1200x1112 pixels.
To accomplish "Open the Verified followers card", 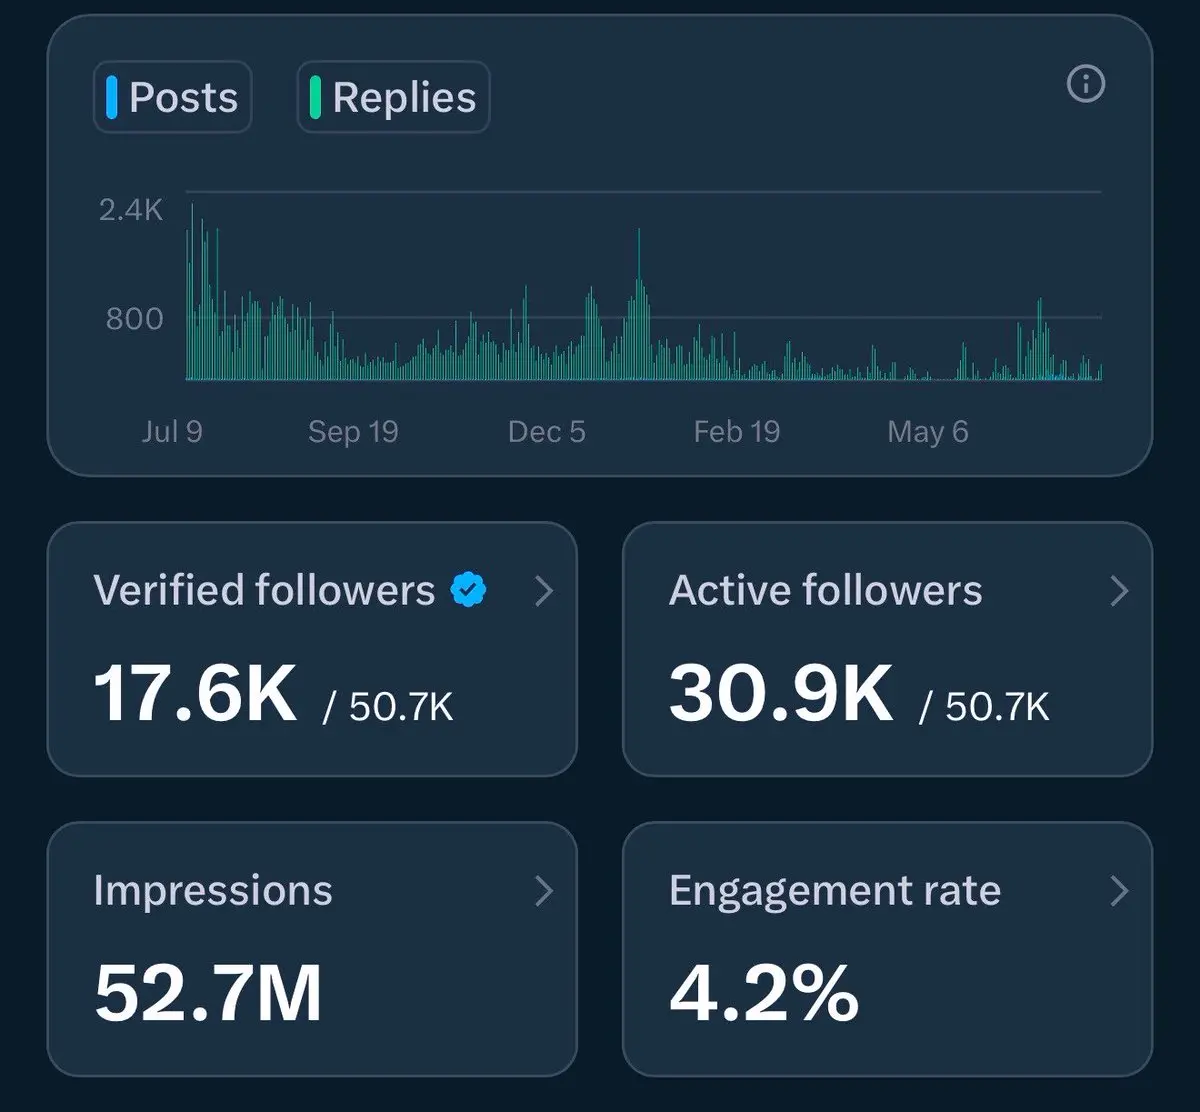I will point(312,649).
